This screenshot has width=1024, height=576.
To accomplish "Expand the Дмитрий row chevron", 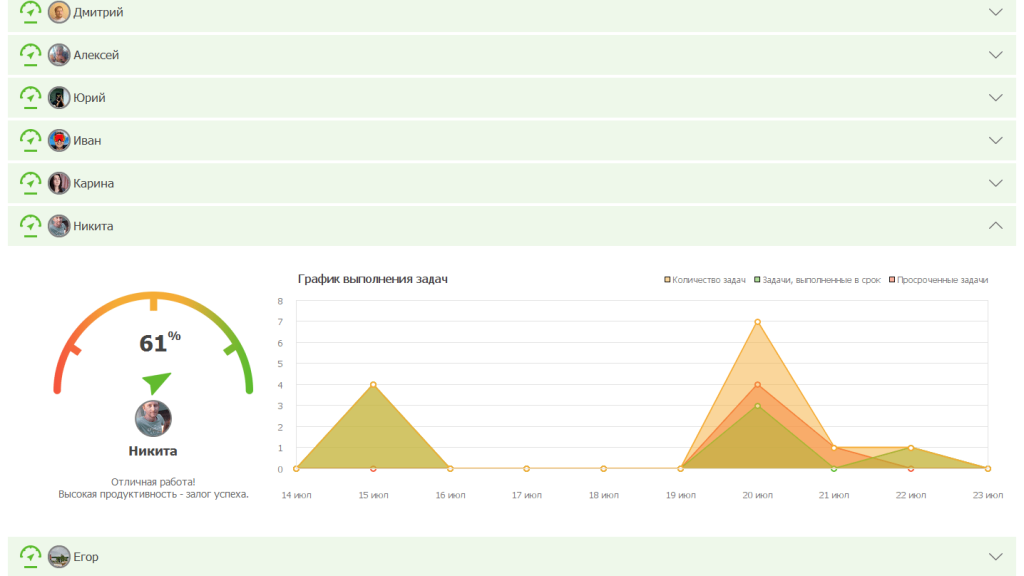I will point(995,12).
